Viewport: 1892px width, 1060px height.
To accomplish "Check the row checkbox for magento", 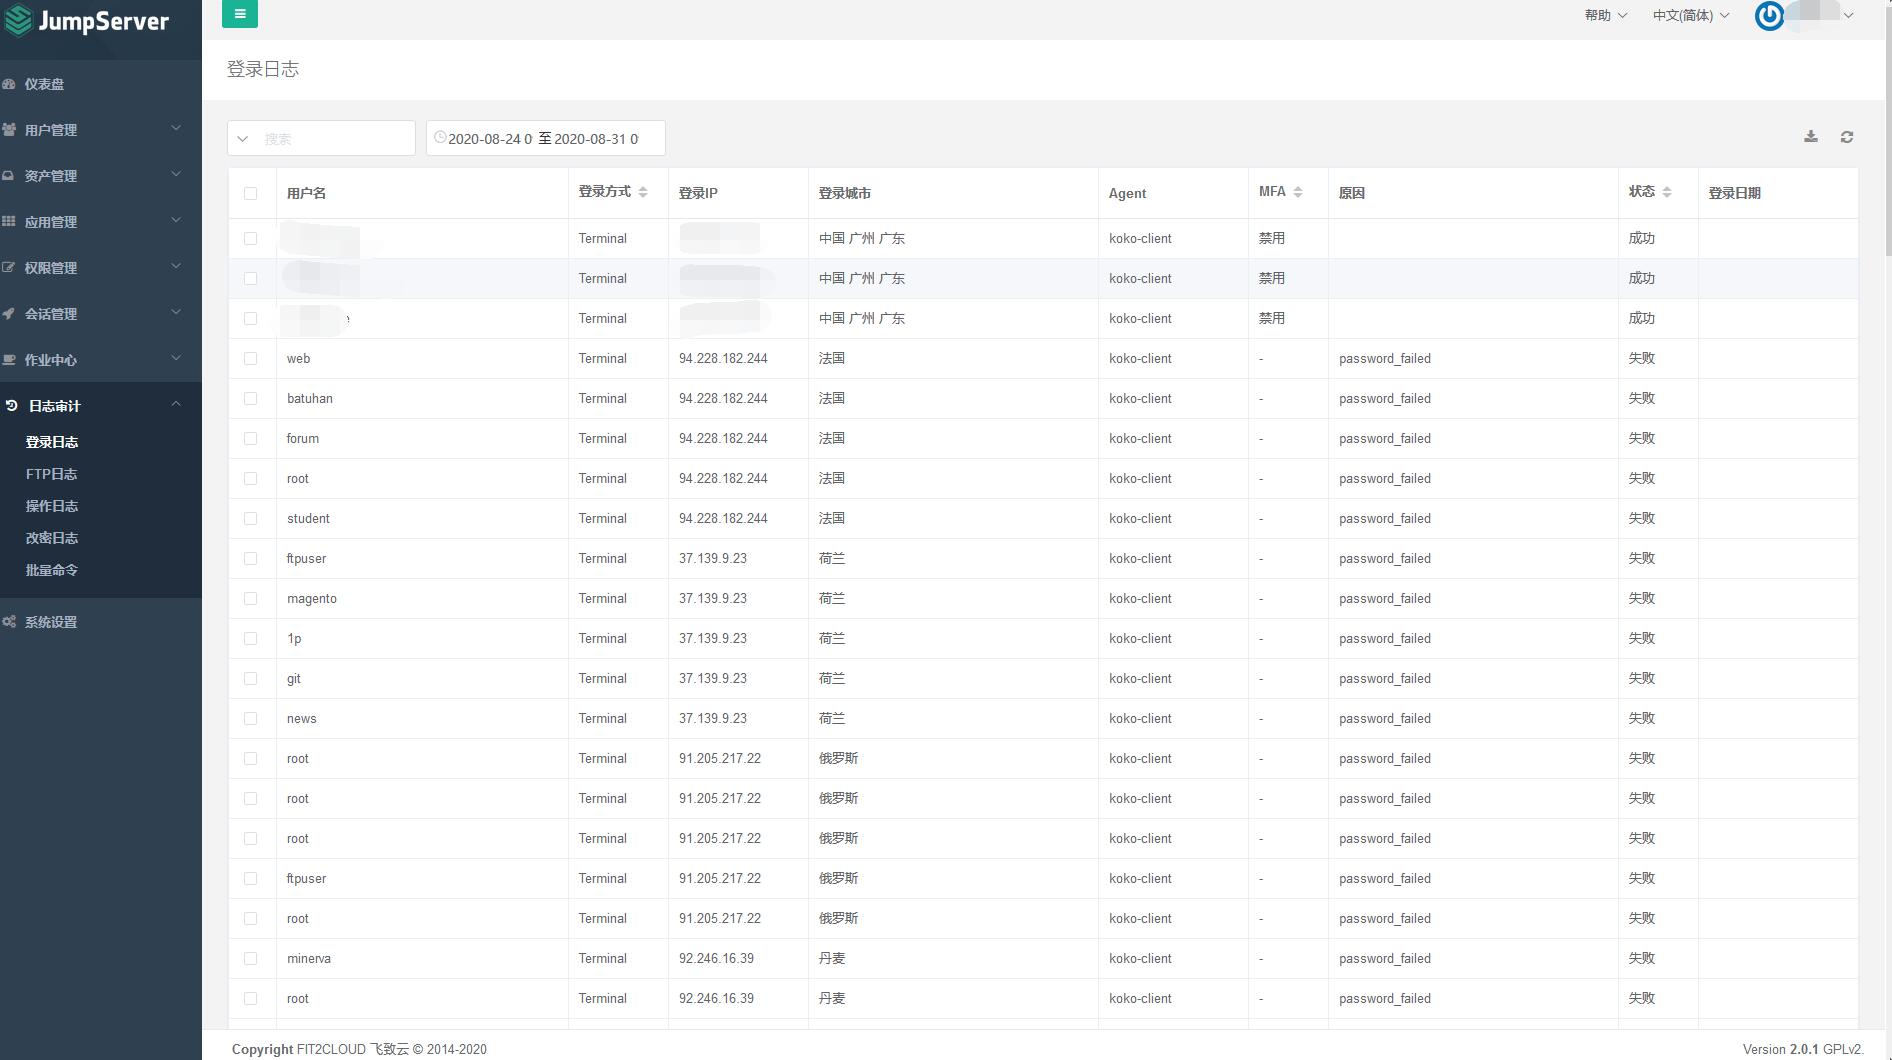I will tap(250, 599).
